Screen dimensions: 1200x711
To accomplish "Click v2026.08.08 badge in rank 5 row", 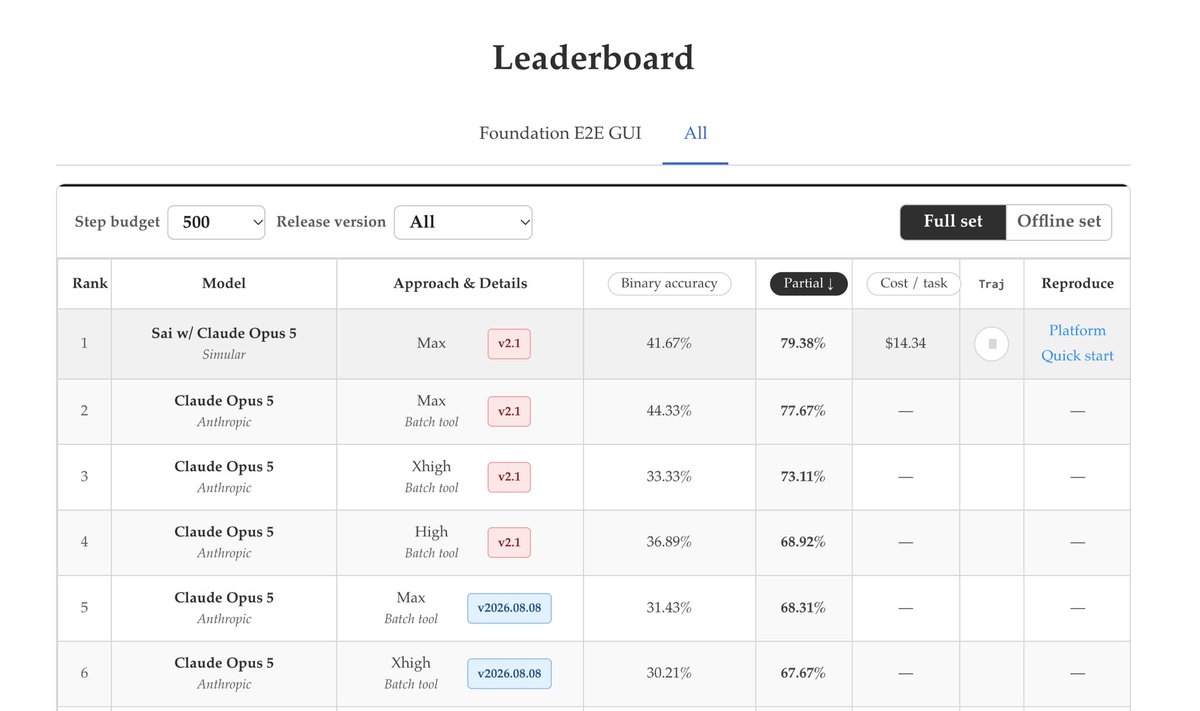I will 509,608.
